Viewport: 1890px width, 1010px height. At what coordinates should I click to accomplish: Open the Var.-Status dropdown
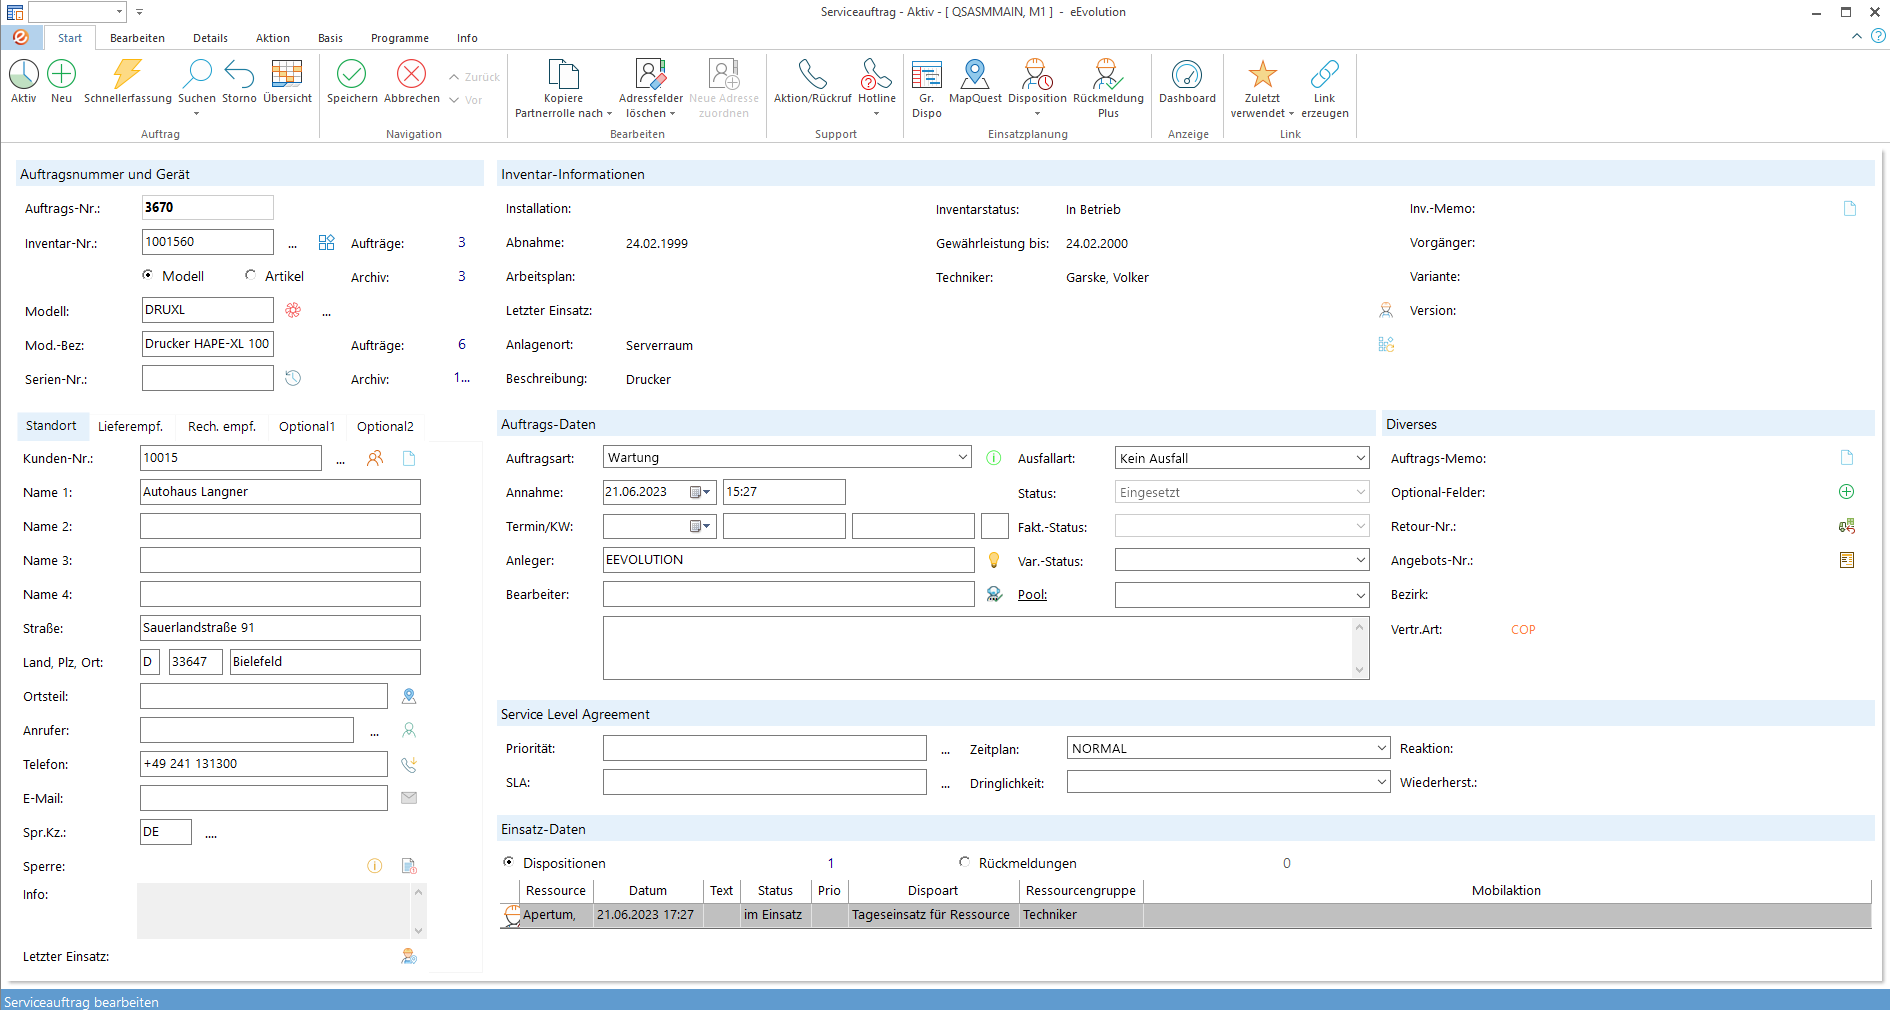[x=1360, y=560]
